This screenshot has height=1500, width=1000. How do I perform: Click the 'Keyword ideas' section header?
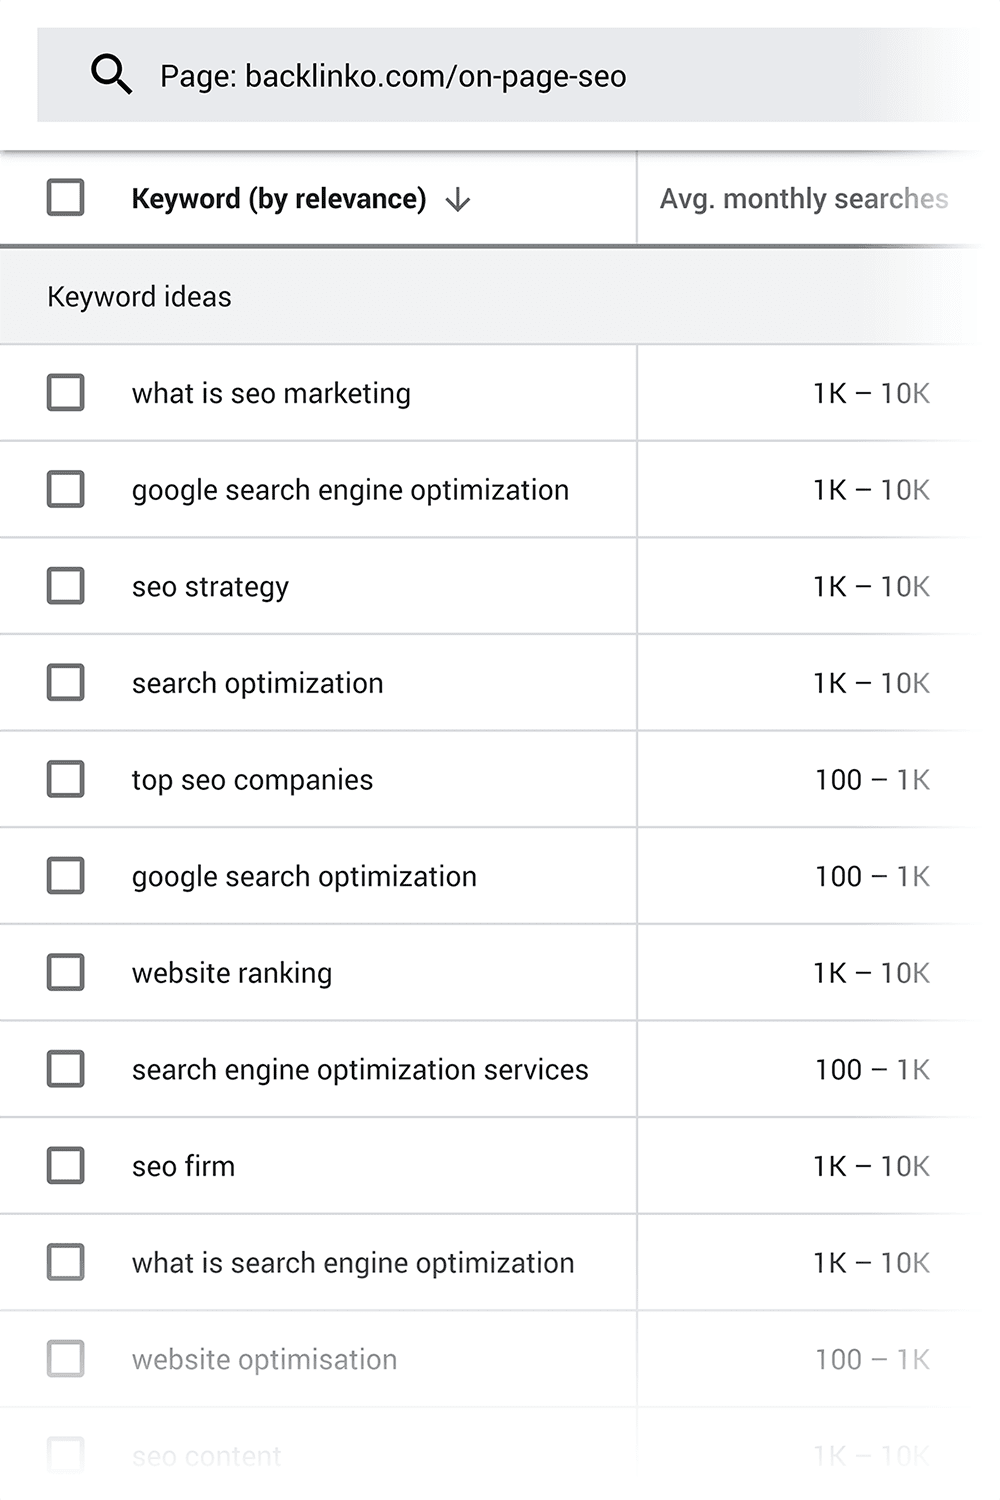click(139, 297)
